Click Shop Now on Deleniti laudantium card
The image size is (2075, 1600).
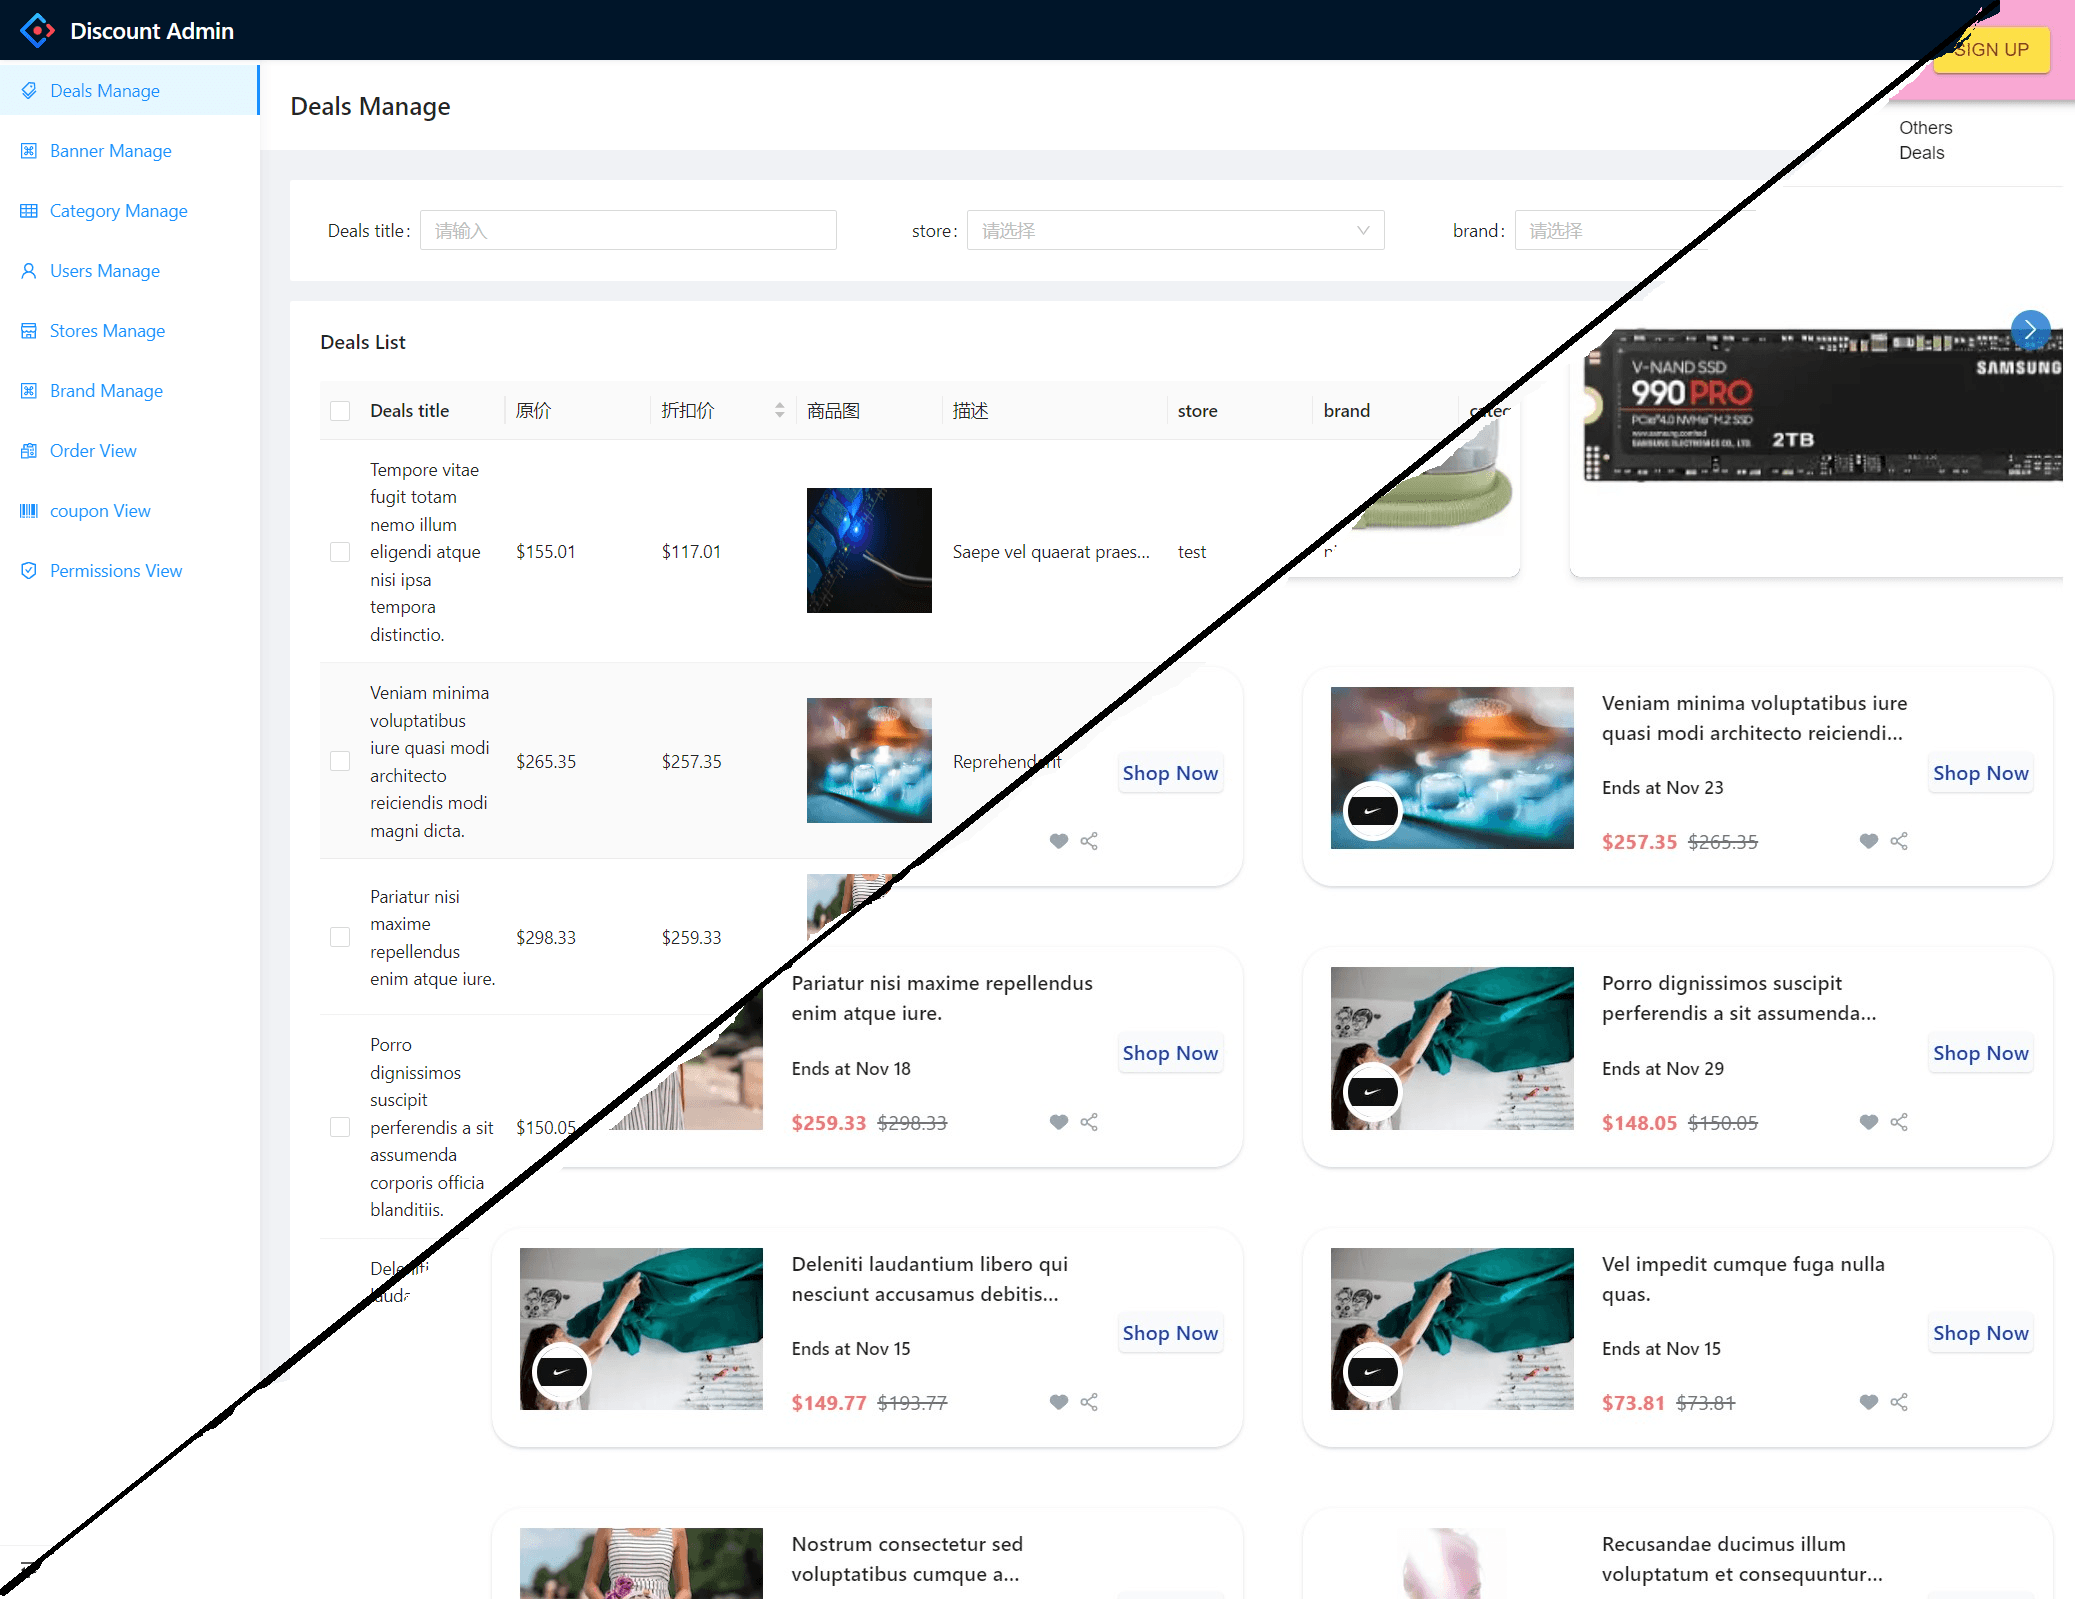(x=1170, y=1333)
